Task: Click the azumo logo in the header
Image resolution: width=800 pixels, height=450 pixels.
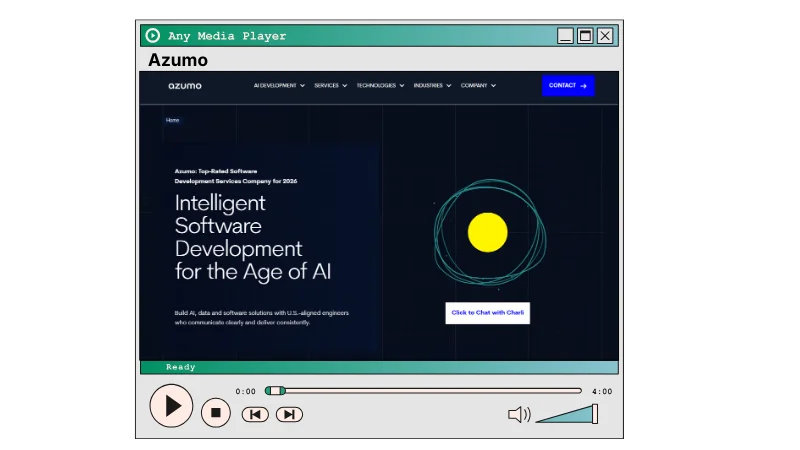Action: click(x=185, y=86)
